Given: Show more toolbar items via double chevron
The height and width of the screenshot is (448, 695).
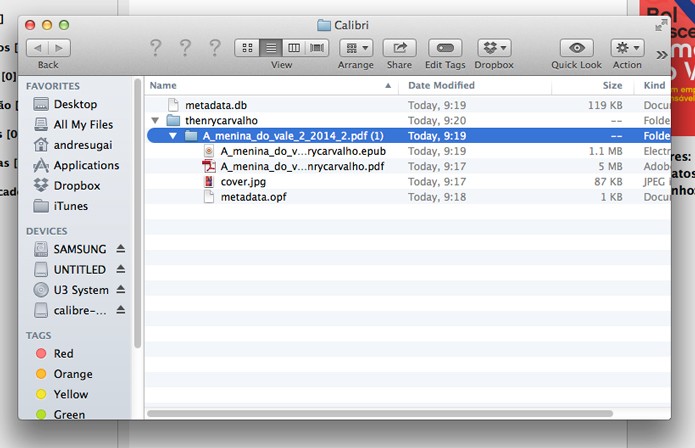Looking at the screenshot, I should [x=662, y=55].
